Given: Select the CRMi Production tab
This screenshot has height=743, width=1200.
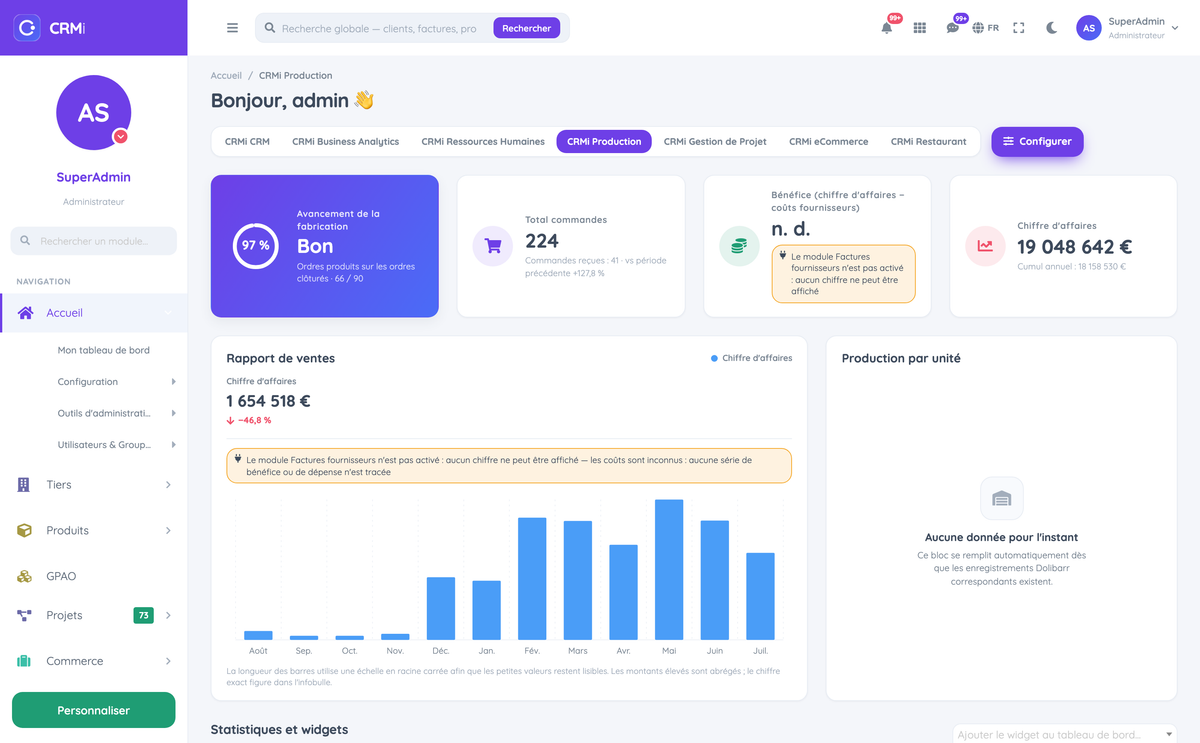Looking at the screenshot, I should [604, 142].
